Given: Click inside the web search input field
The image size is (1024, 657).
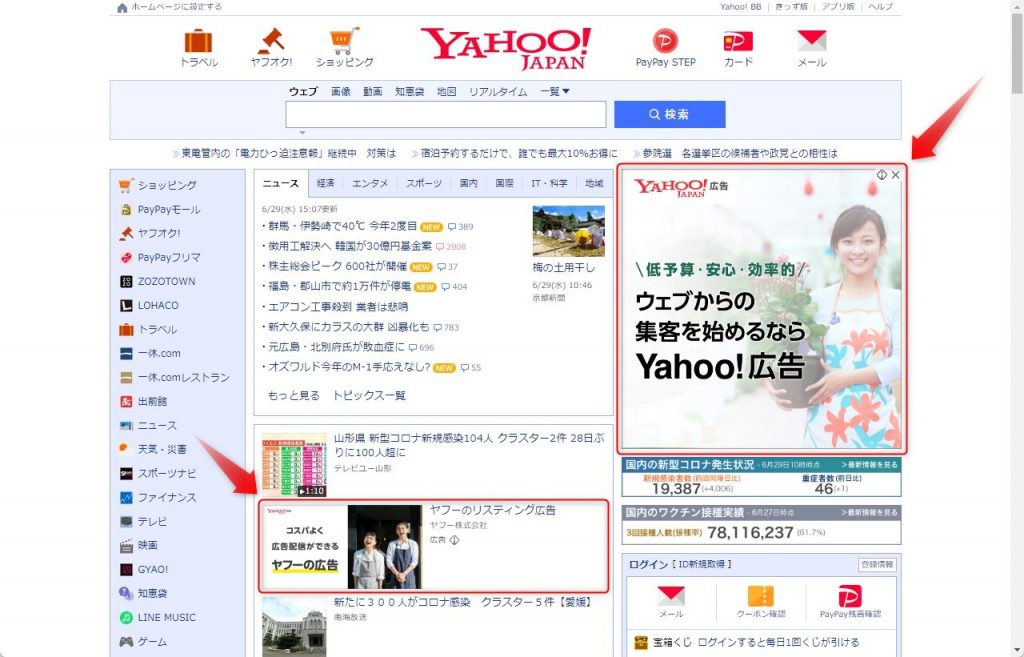Looking at the screenshot, I should pyautogui.click(x=445, y=114).
